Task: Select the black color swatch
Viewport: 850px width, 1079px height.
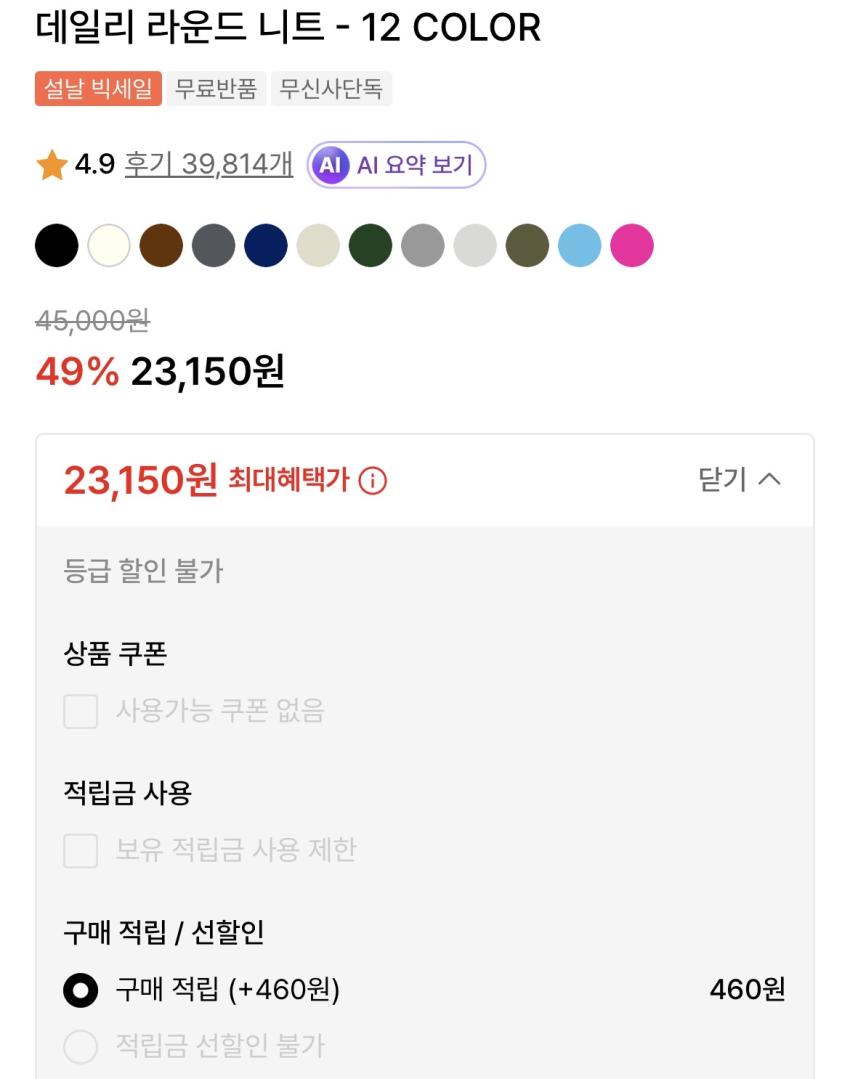Action: [x=56, y=246]
